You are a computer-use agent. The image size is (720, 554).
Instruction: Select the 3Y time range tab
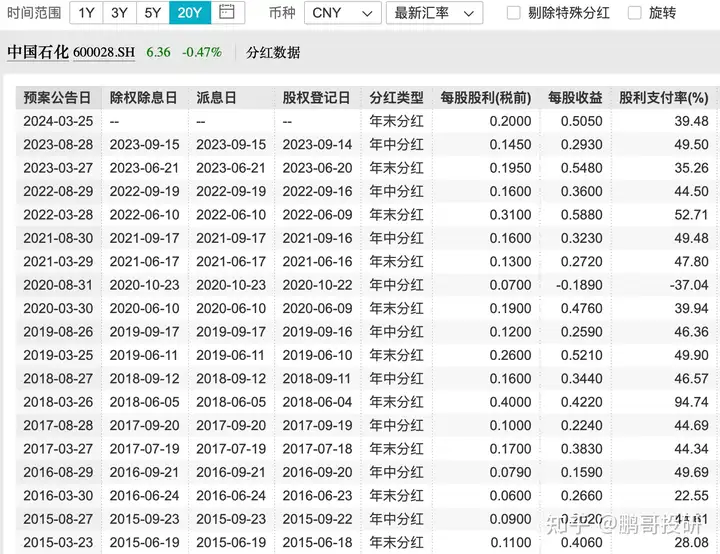(119, 13)
